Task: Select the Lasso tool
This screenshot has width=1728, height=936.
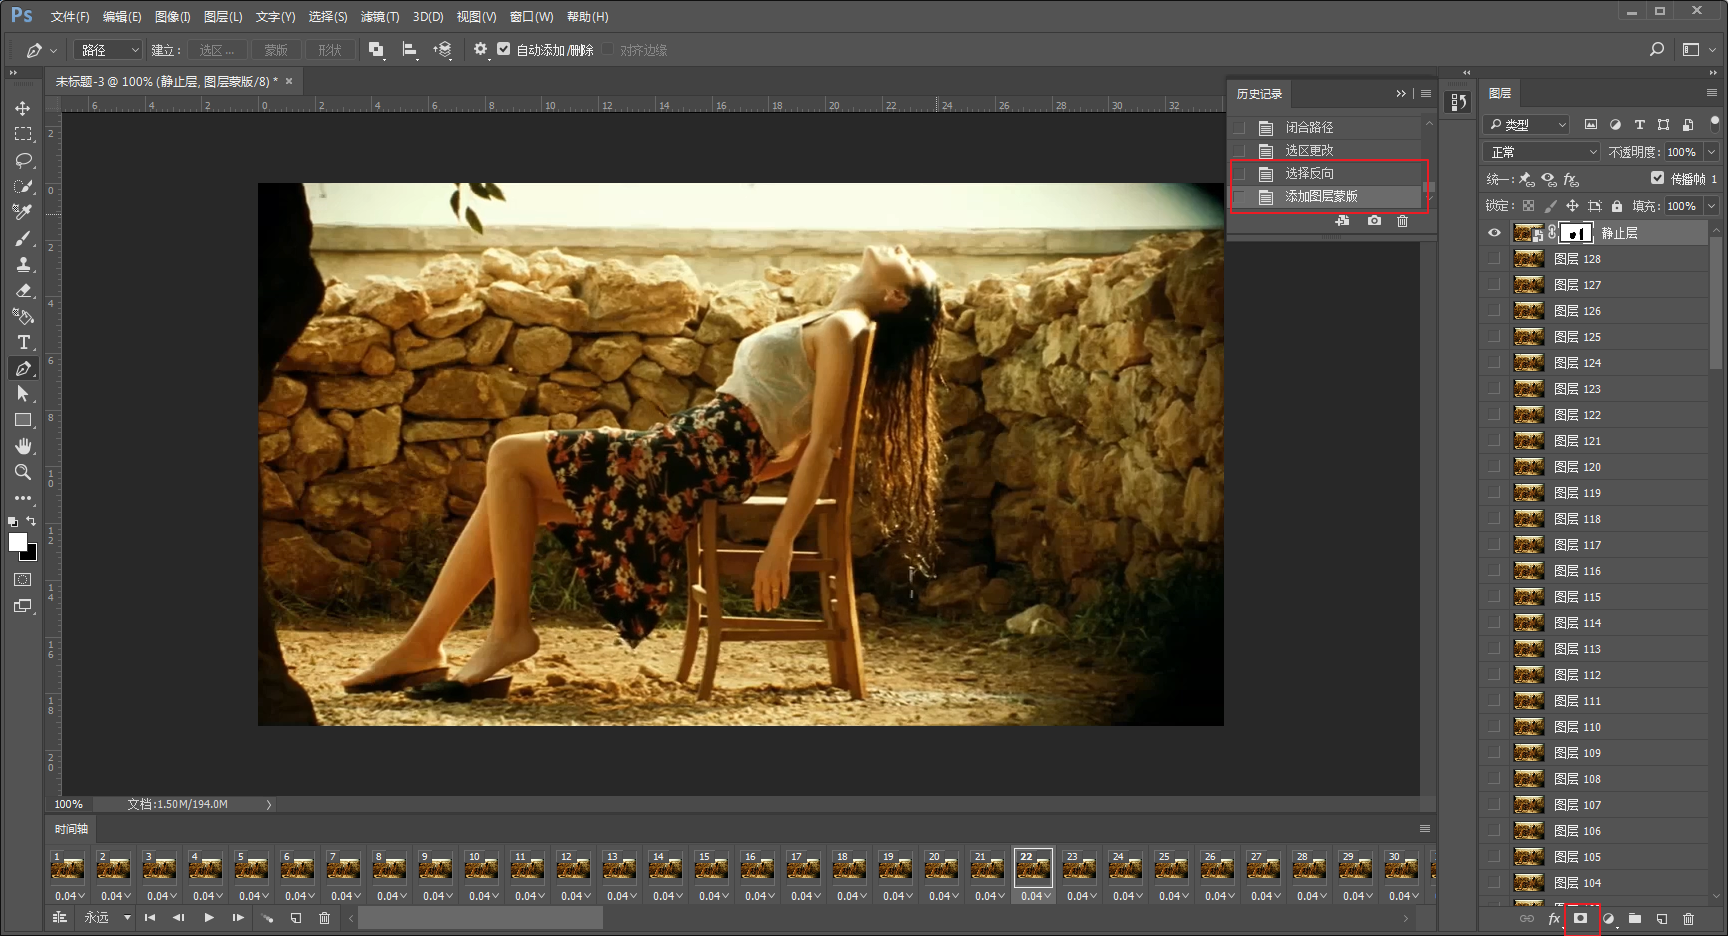Action: 23,160
